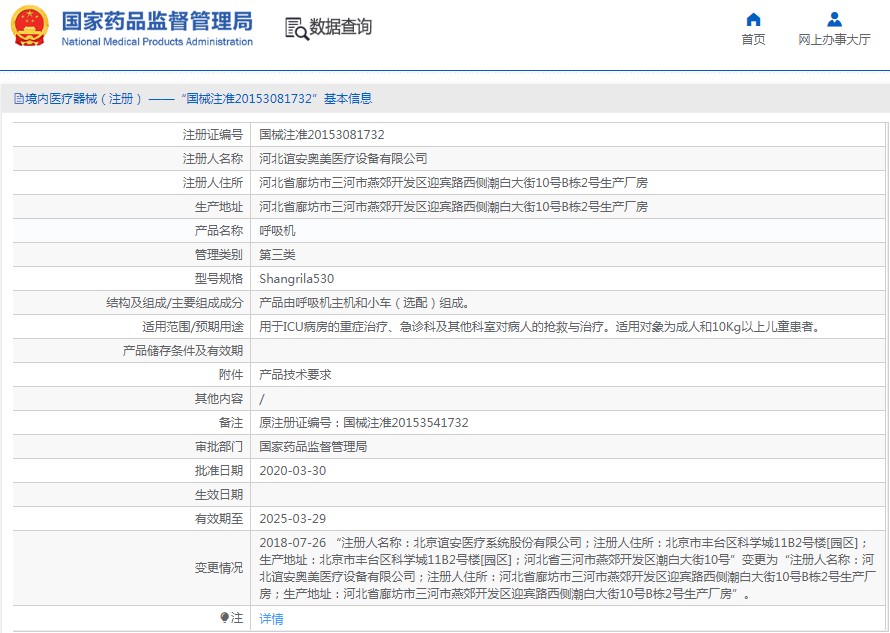Click the 适用范围/预期用途 row label
Viewport: 890px width, 633px height.
pos(193,327)
